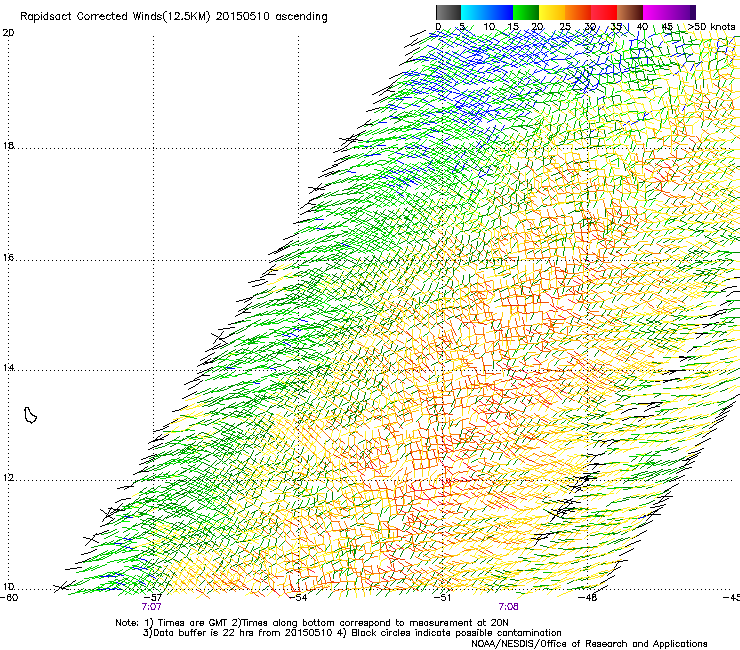This screenshot has height=650, width=740.
Task: Select the yellow 20-25 knots legend swatch
Action: tap(552, 12)
